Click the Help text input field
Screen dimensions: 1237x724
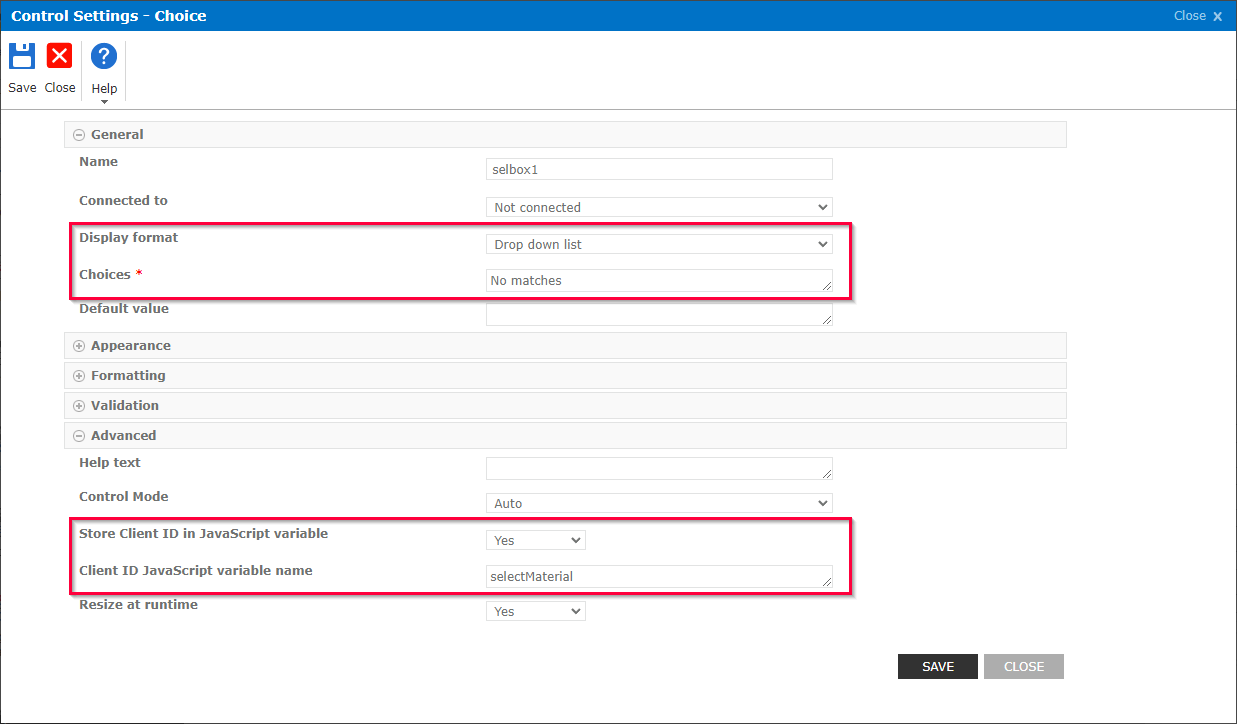(658, 468)
